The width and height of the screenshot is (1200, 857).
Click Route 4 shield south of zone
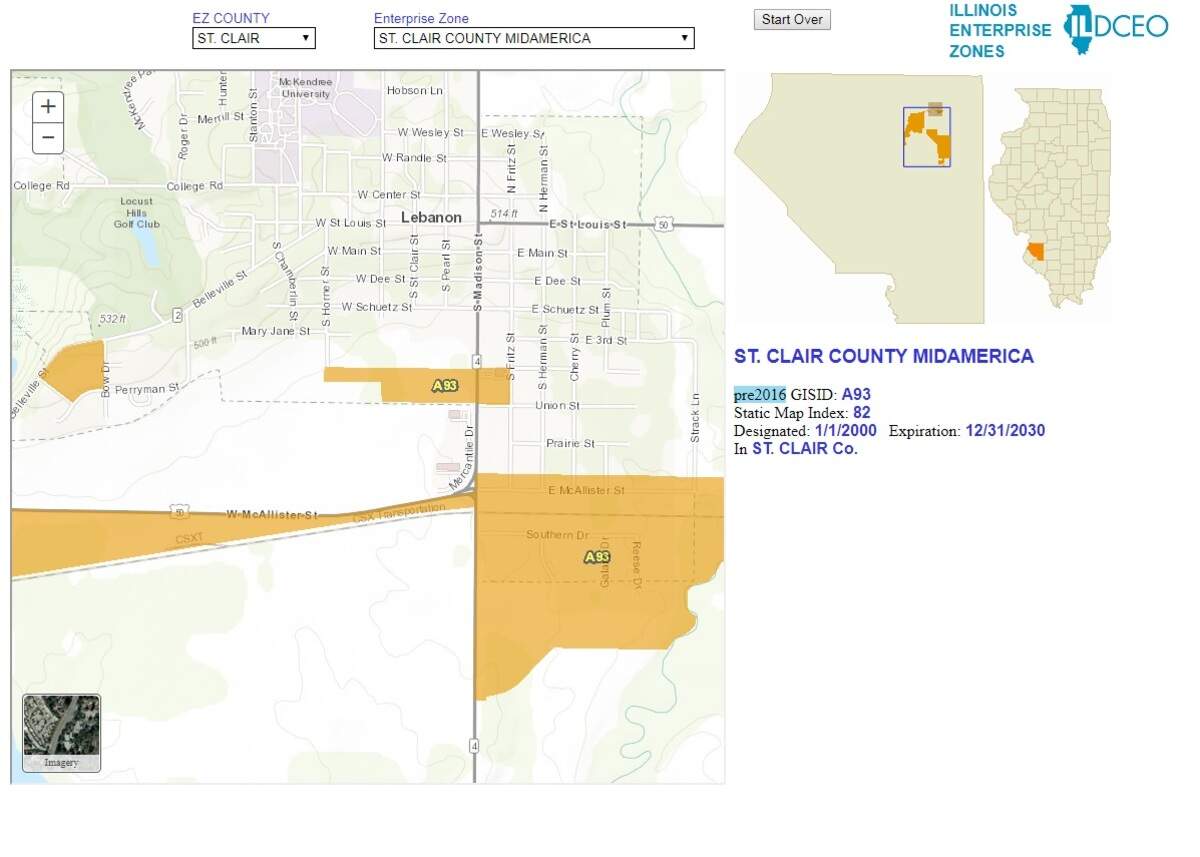(x=476, y=745)
